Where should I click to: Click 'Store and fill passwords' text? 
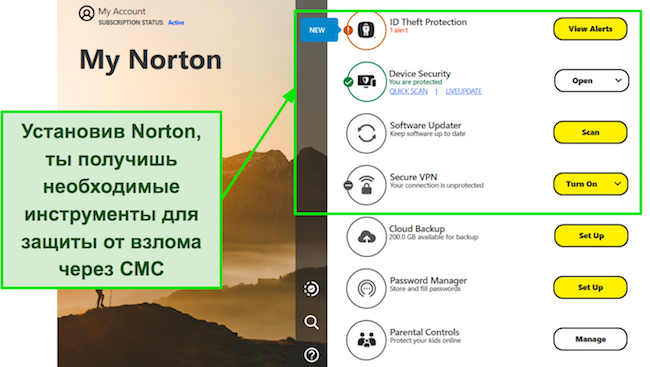tap(425, 289)
